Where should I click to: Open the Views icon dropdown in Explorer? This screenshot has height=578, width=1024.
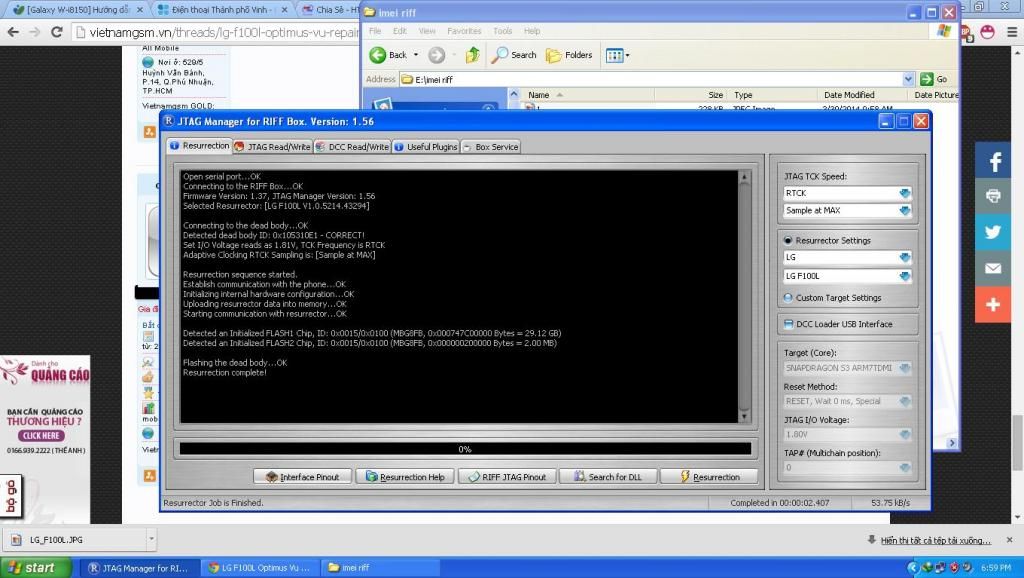point(617,56)
